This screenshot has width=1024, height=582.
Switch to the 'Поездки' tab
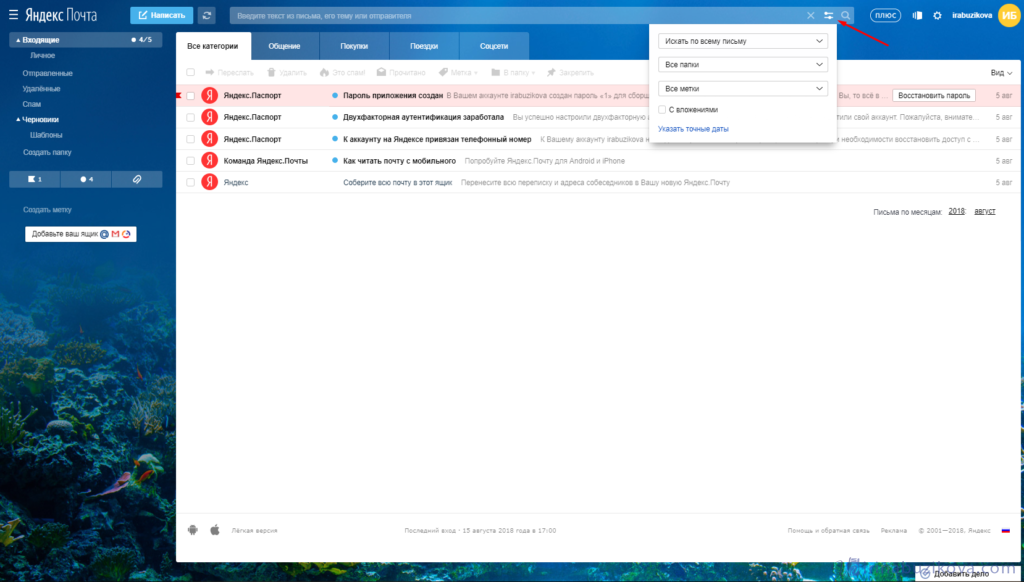[x=423, y=46]
